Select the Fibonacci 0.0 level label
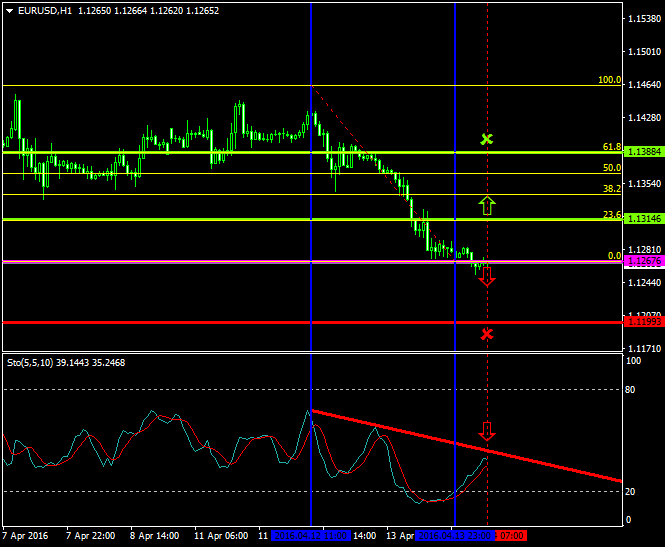Viewport: 665px width, 547px height. tap(615, 256)
